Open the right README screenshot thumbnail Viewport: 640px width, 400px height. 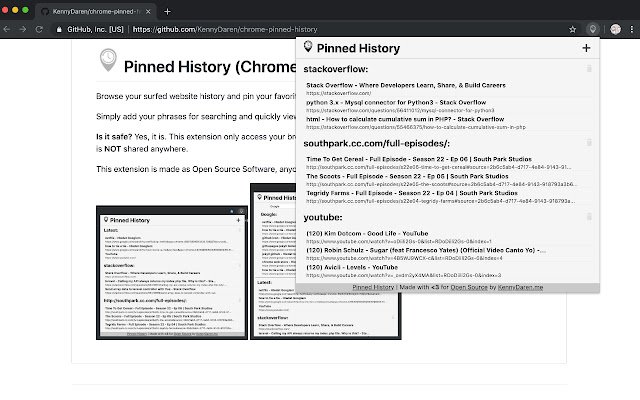click(x=326, y=261)
